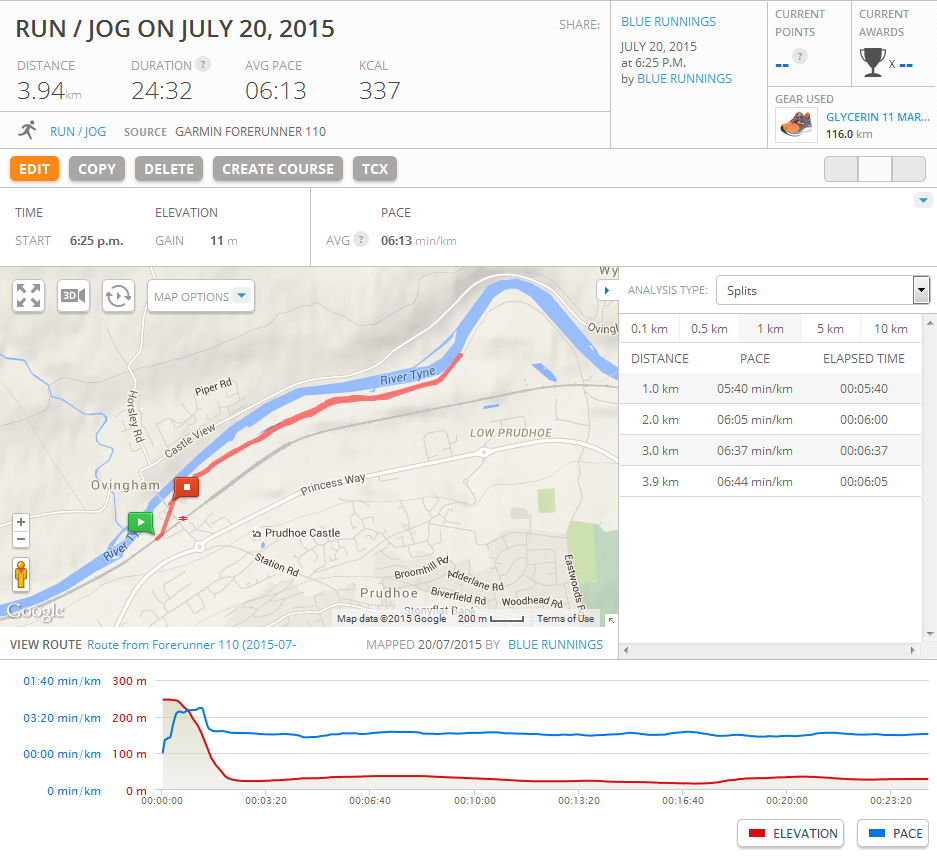Select the 5 km split tab
Viewport: 937px width, 862px height.
click(x=829, y=328)
